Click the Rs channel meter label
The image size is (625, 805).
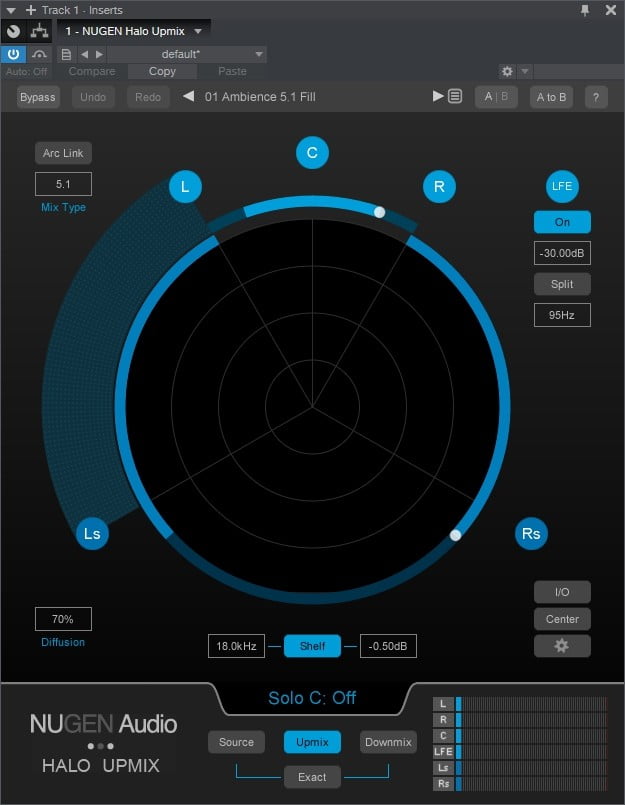(x=443, y=783)
